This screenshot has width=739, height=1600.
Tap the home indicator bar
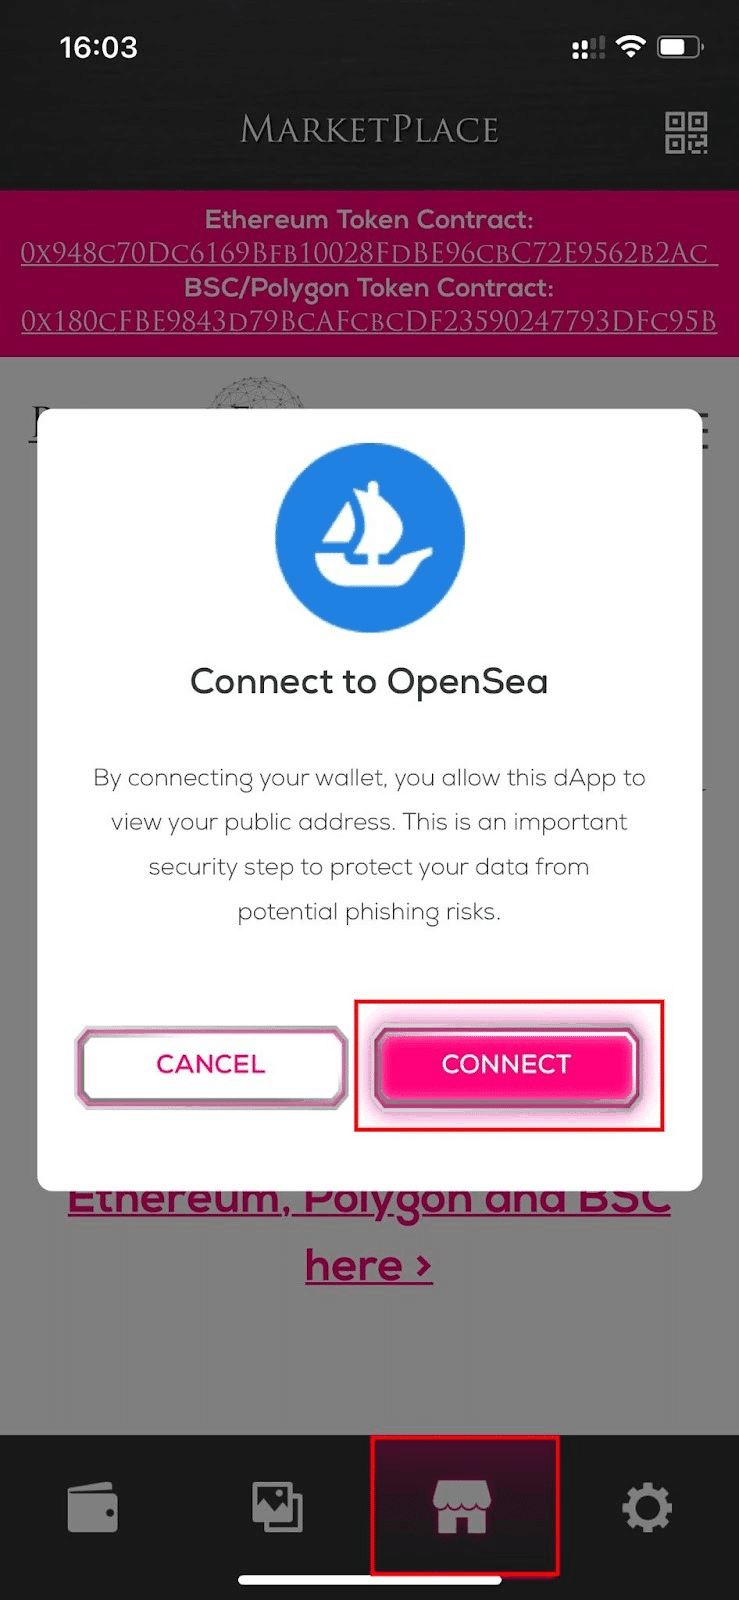tap(369, 1580)
